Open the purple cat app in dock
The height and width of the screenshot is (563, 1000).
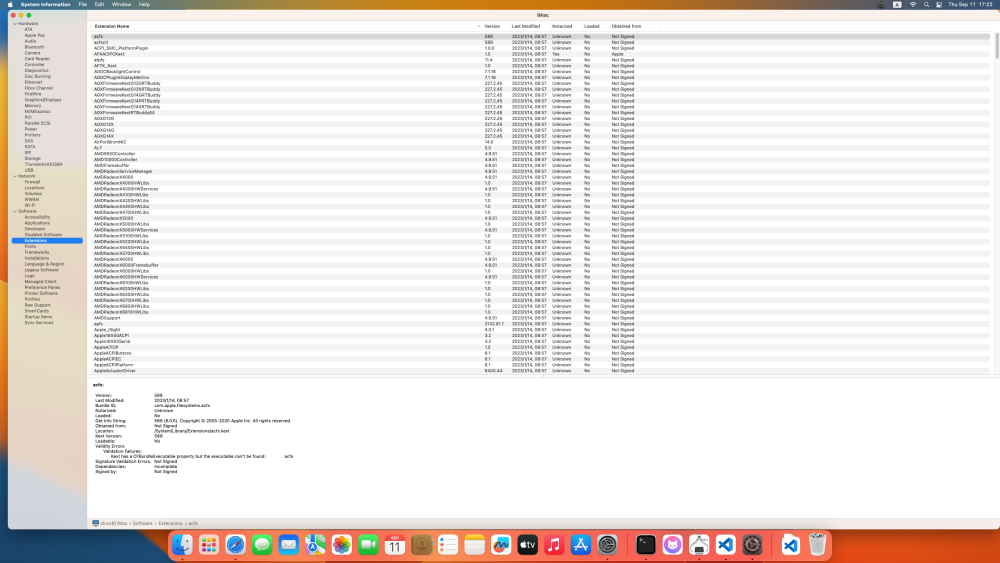tap(672, 545)
